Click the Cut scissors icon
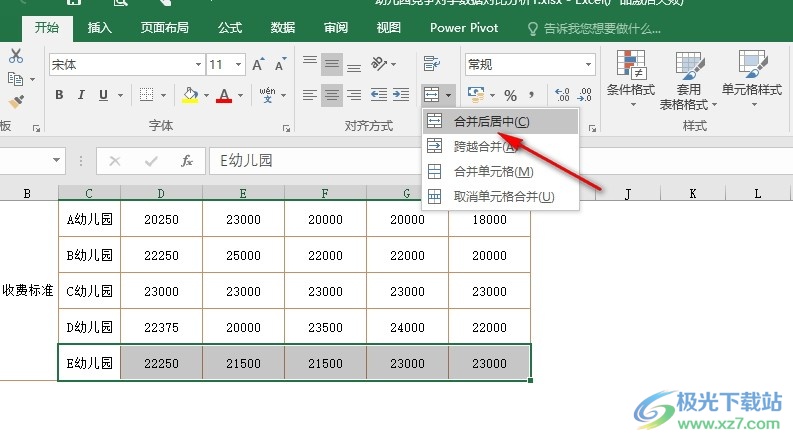The width and height of the screenshot is (793, 440). pos(16,56)
